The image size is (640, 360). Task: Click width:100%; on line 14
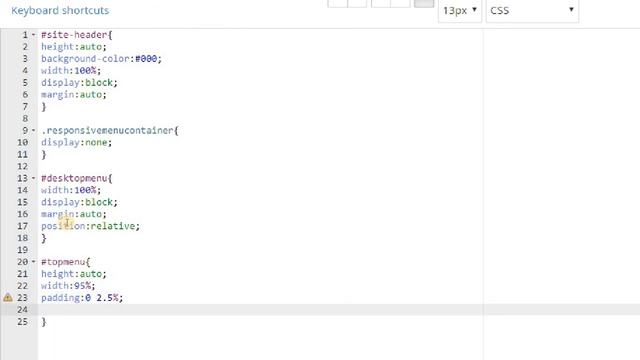(x=71, y=190)
